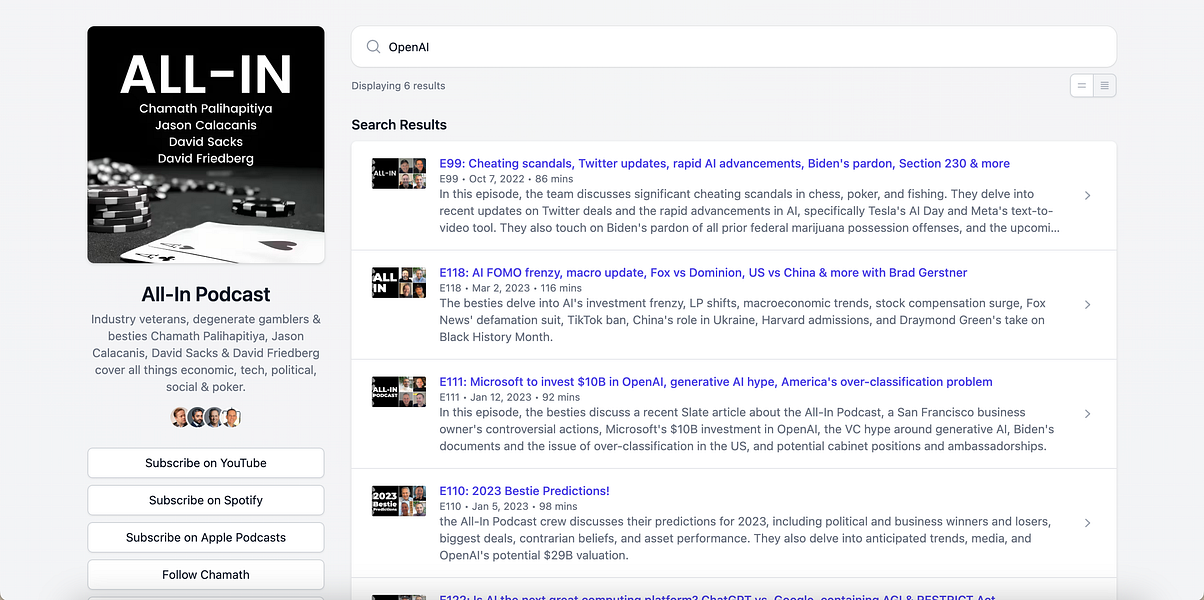
Task: Click Subscribe on Apple Podcasts button
Action: pos(206,537)
